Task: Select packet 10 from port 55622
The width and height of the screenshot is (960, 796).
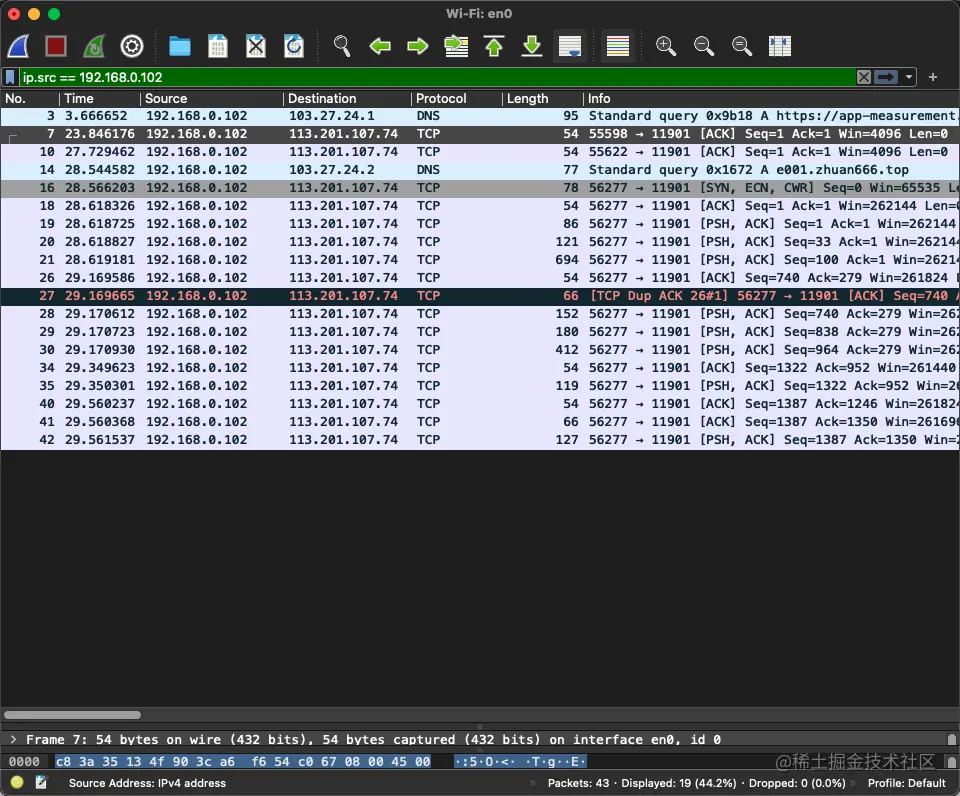Action: coord(480,152)
